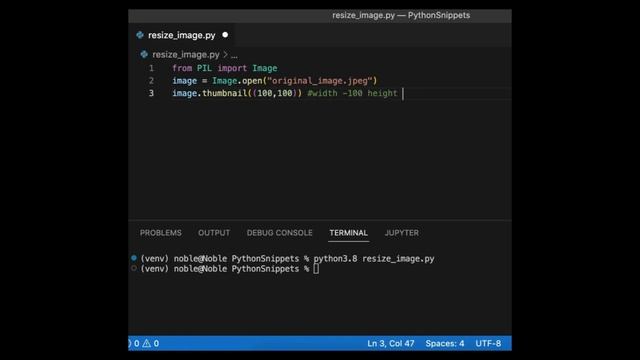This screenshot has height=360, width=640.
Task: Open the DEBUG CONSOLE tab
Action: pyautogui.click(x=280, y=233)
